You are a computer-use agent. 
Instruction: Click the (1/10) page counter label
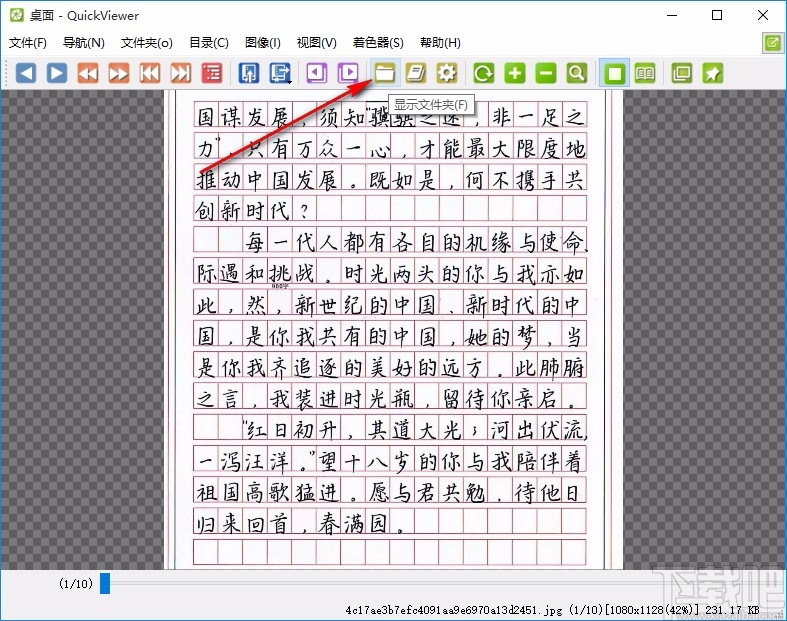click(x=76, y=583)
